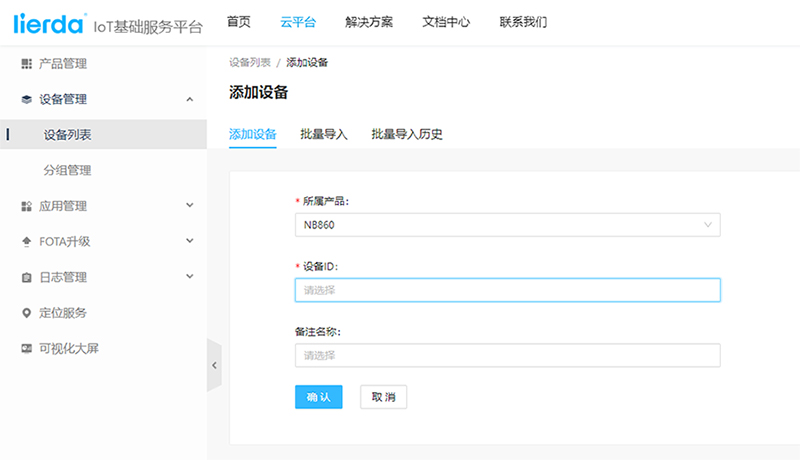The image size is (800, 460).
Task: Click the 应用管理 icon
Action: click(x=26, y=206)
